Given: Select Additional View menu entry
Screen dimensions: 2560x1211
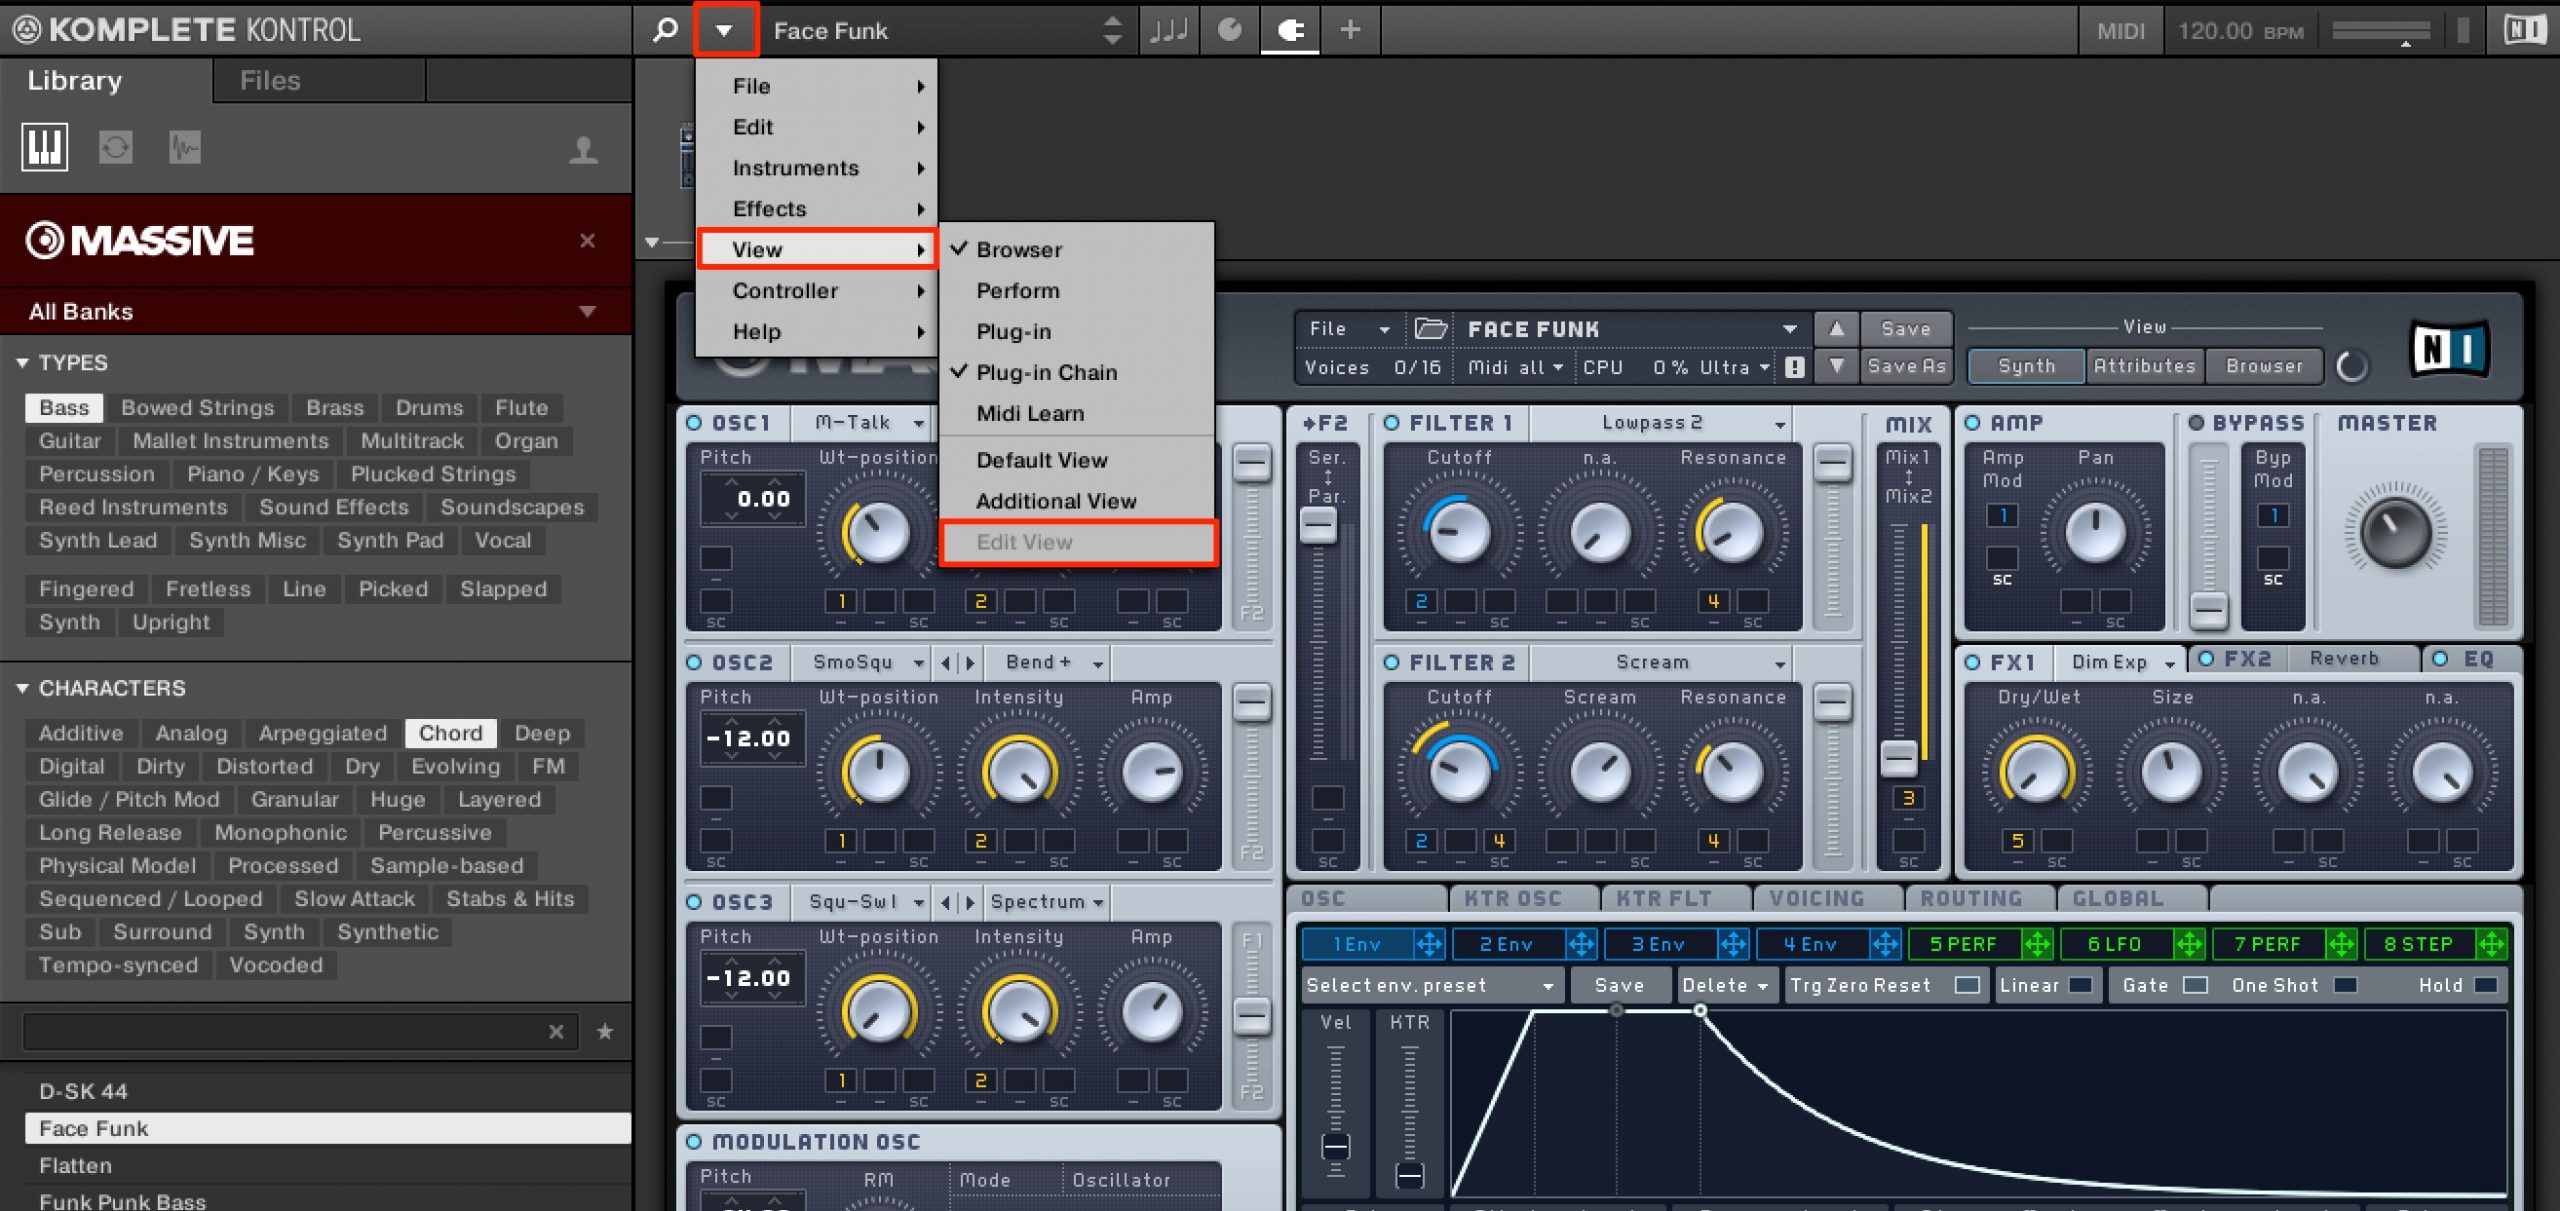Looking at the screenshot, I should click(1077, 501).
